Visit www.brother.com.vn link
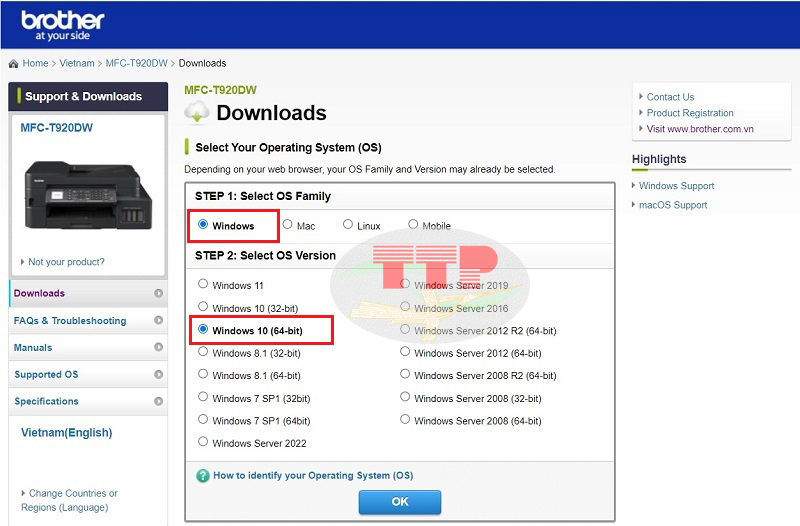This screenshot has width=800, height=526. click(700, 129)
